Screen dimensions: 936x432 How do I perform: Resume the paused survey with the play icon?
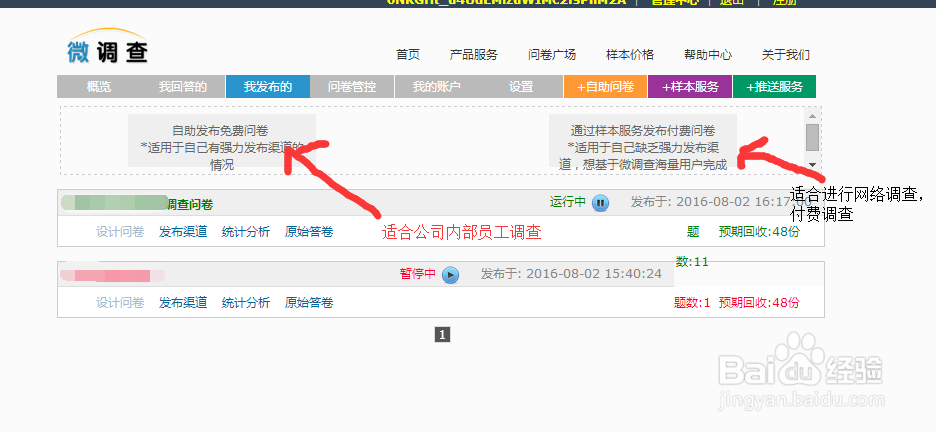click(451, 275)
